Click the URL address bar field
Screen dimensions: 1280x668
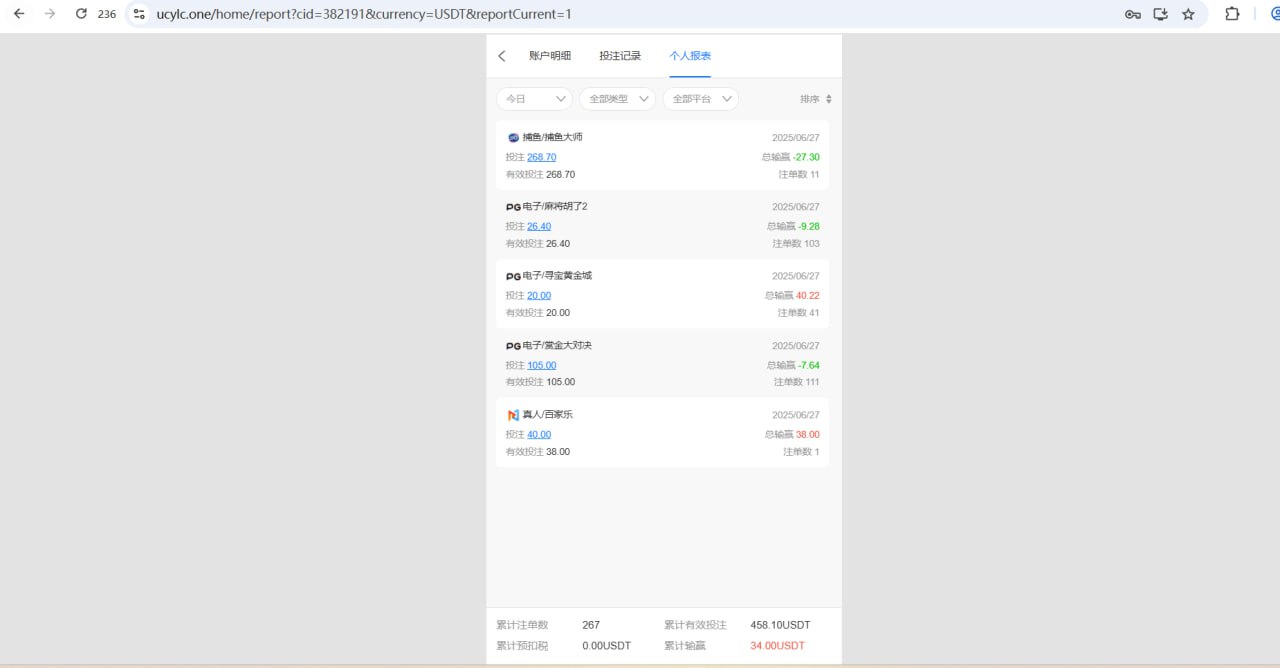coord(600,14)
